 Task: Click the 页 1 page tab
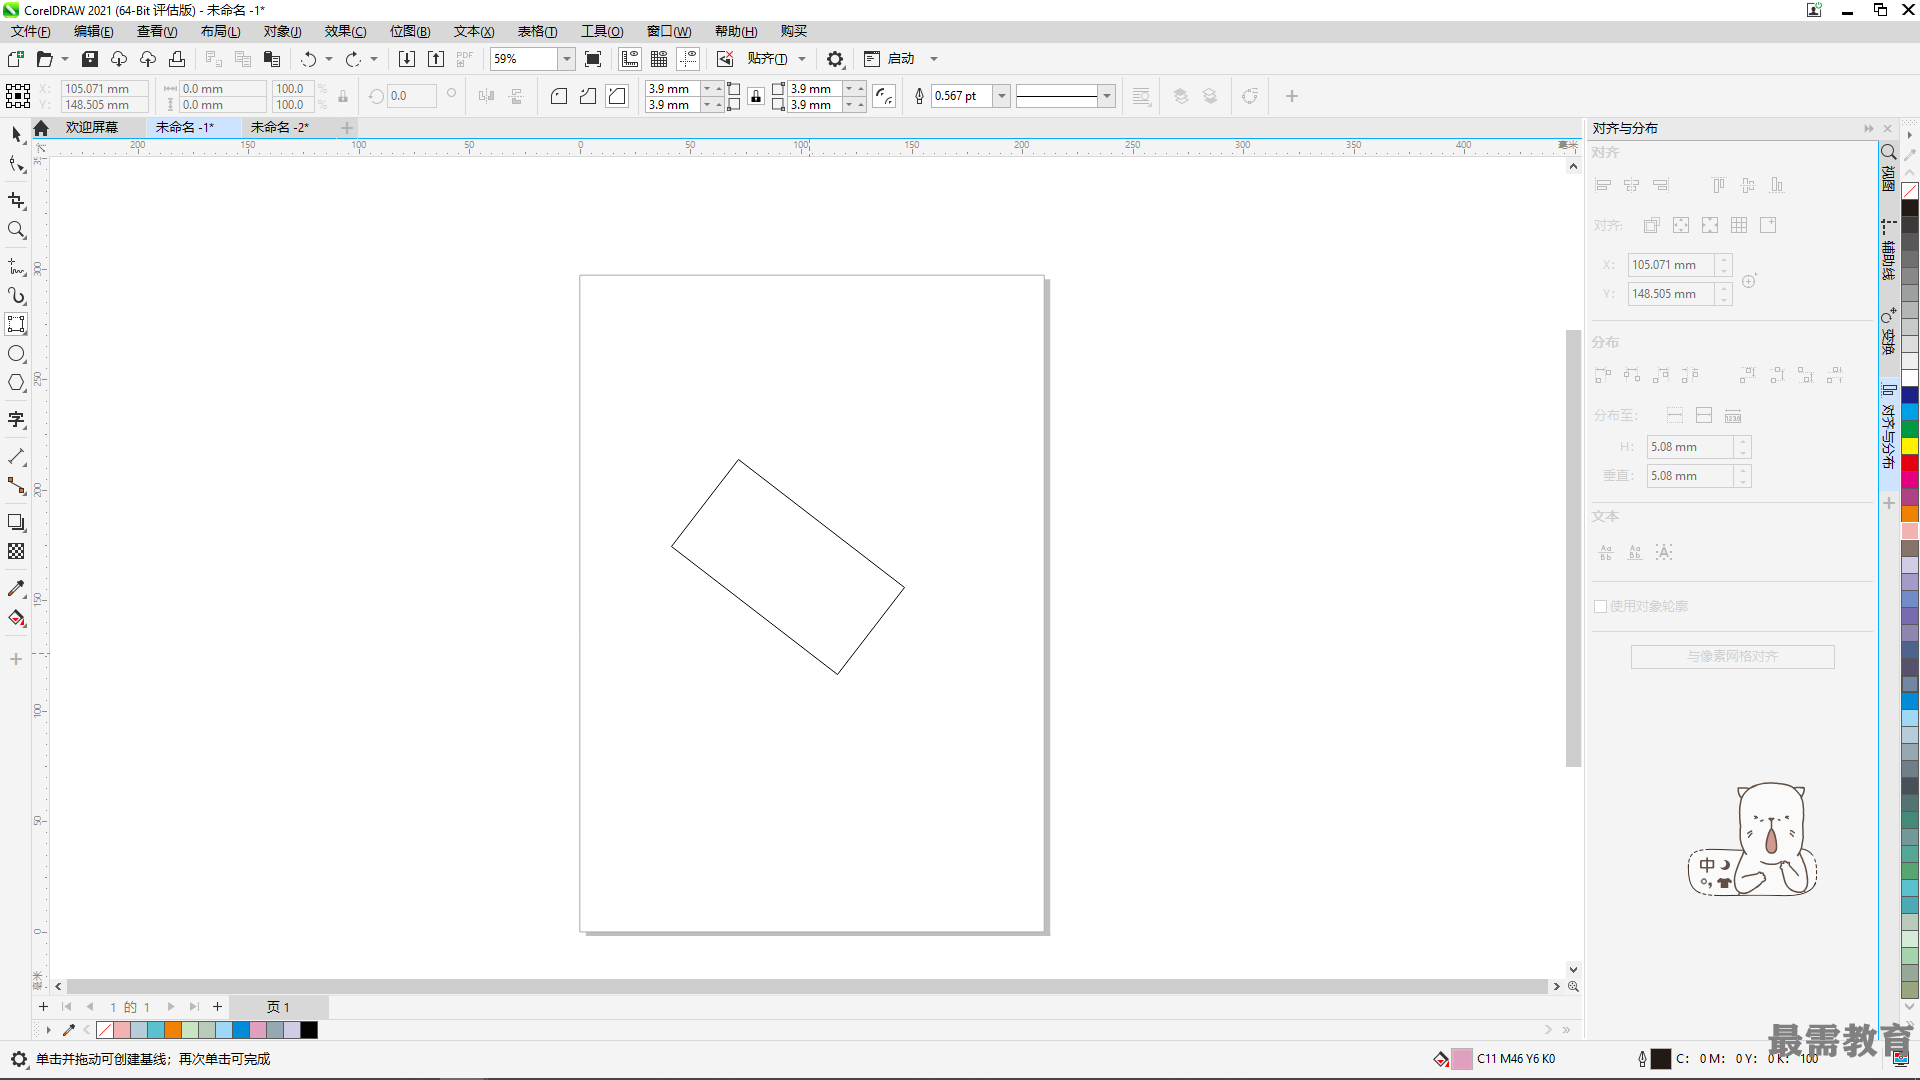(278, 1007)
